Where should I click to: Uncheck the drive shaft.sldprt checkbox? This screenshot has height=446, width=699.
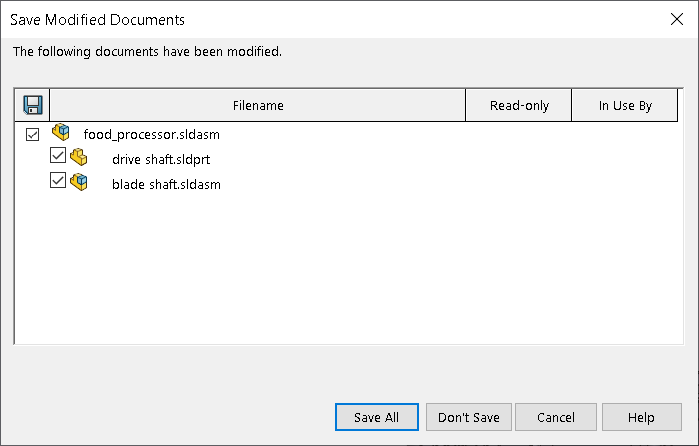[57, 157]
